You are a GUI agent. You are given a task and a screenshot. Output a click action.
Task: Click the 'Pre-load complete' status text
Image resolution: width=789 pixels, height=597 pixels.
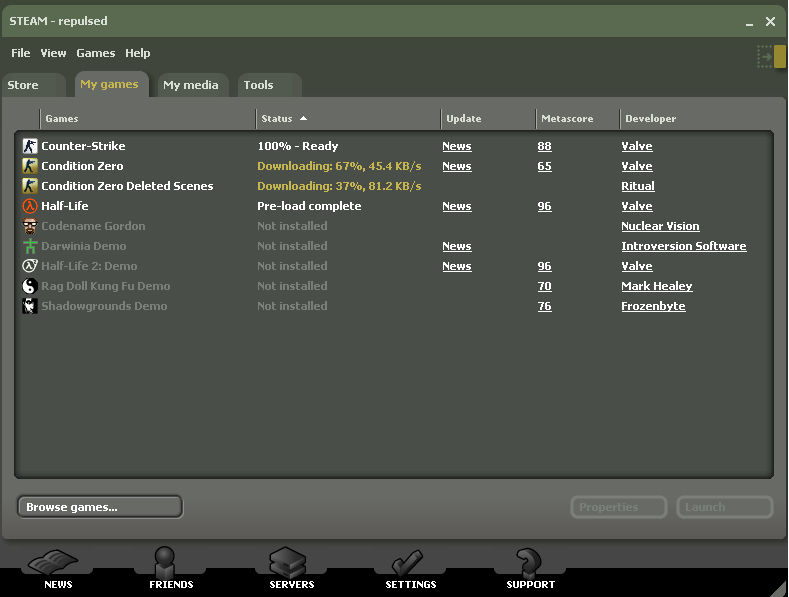click(309, 206)
